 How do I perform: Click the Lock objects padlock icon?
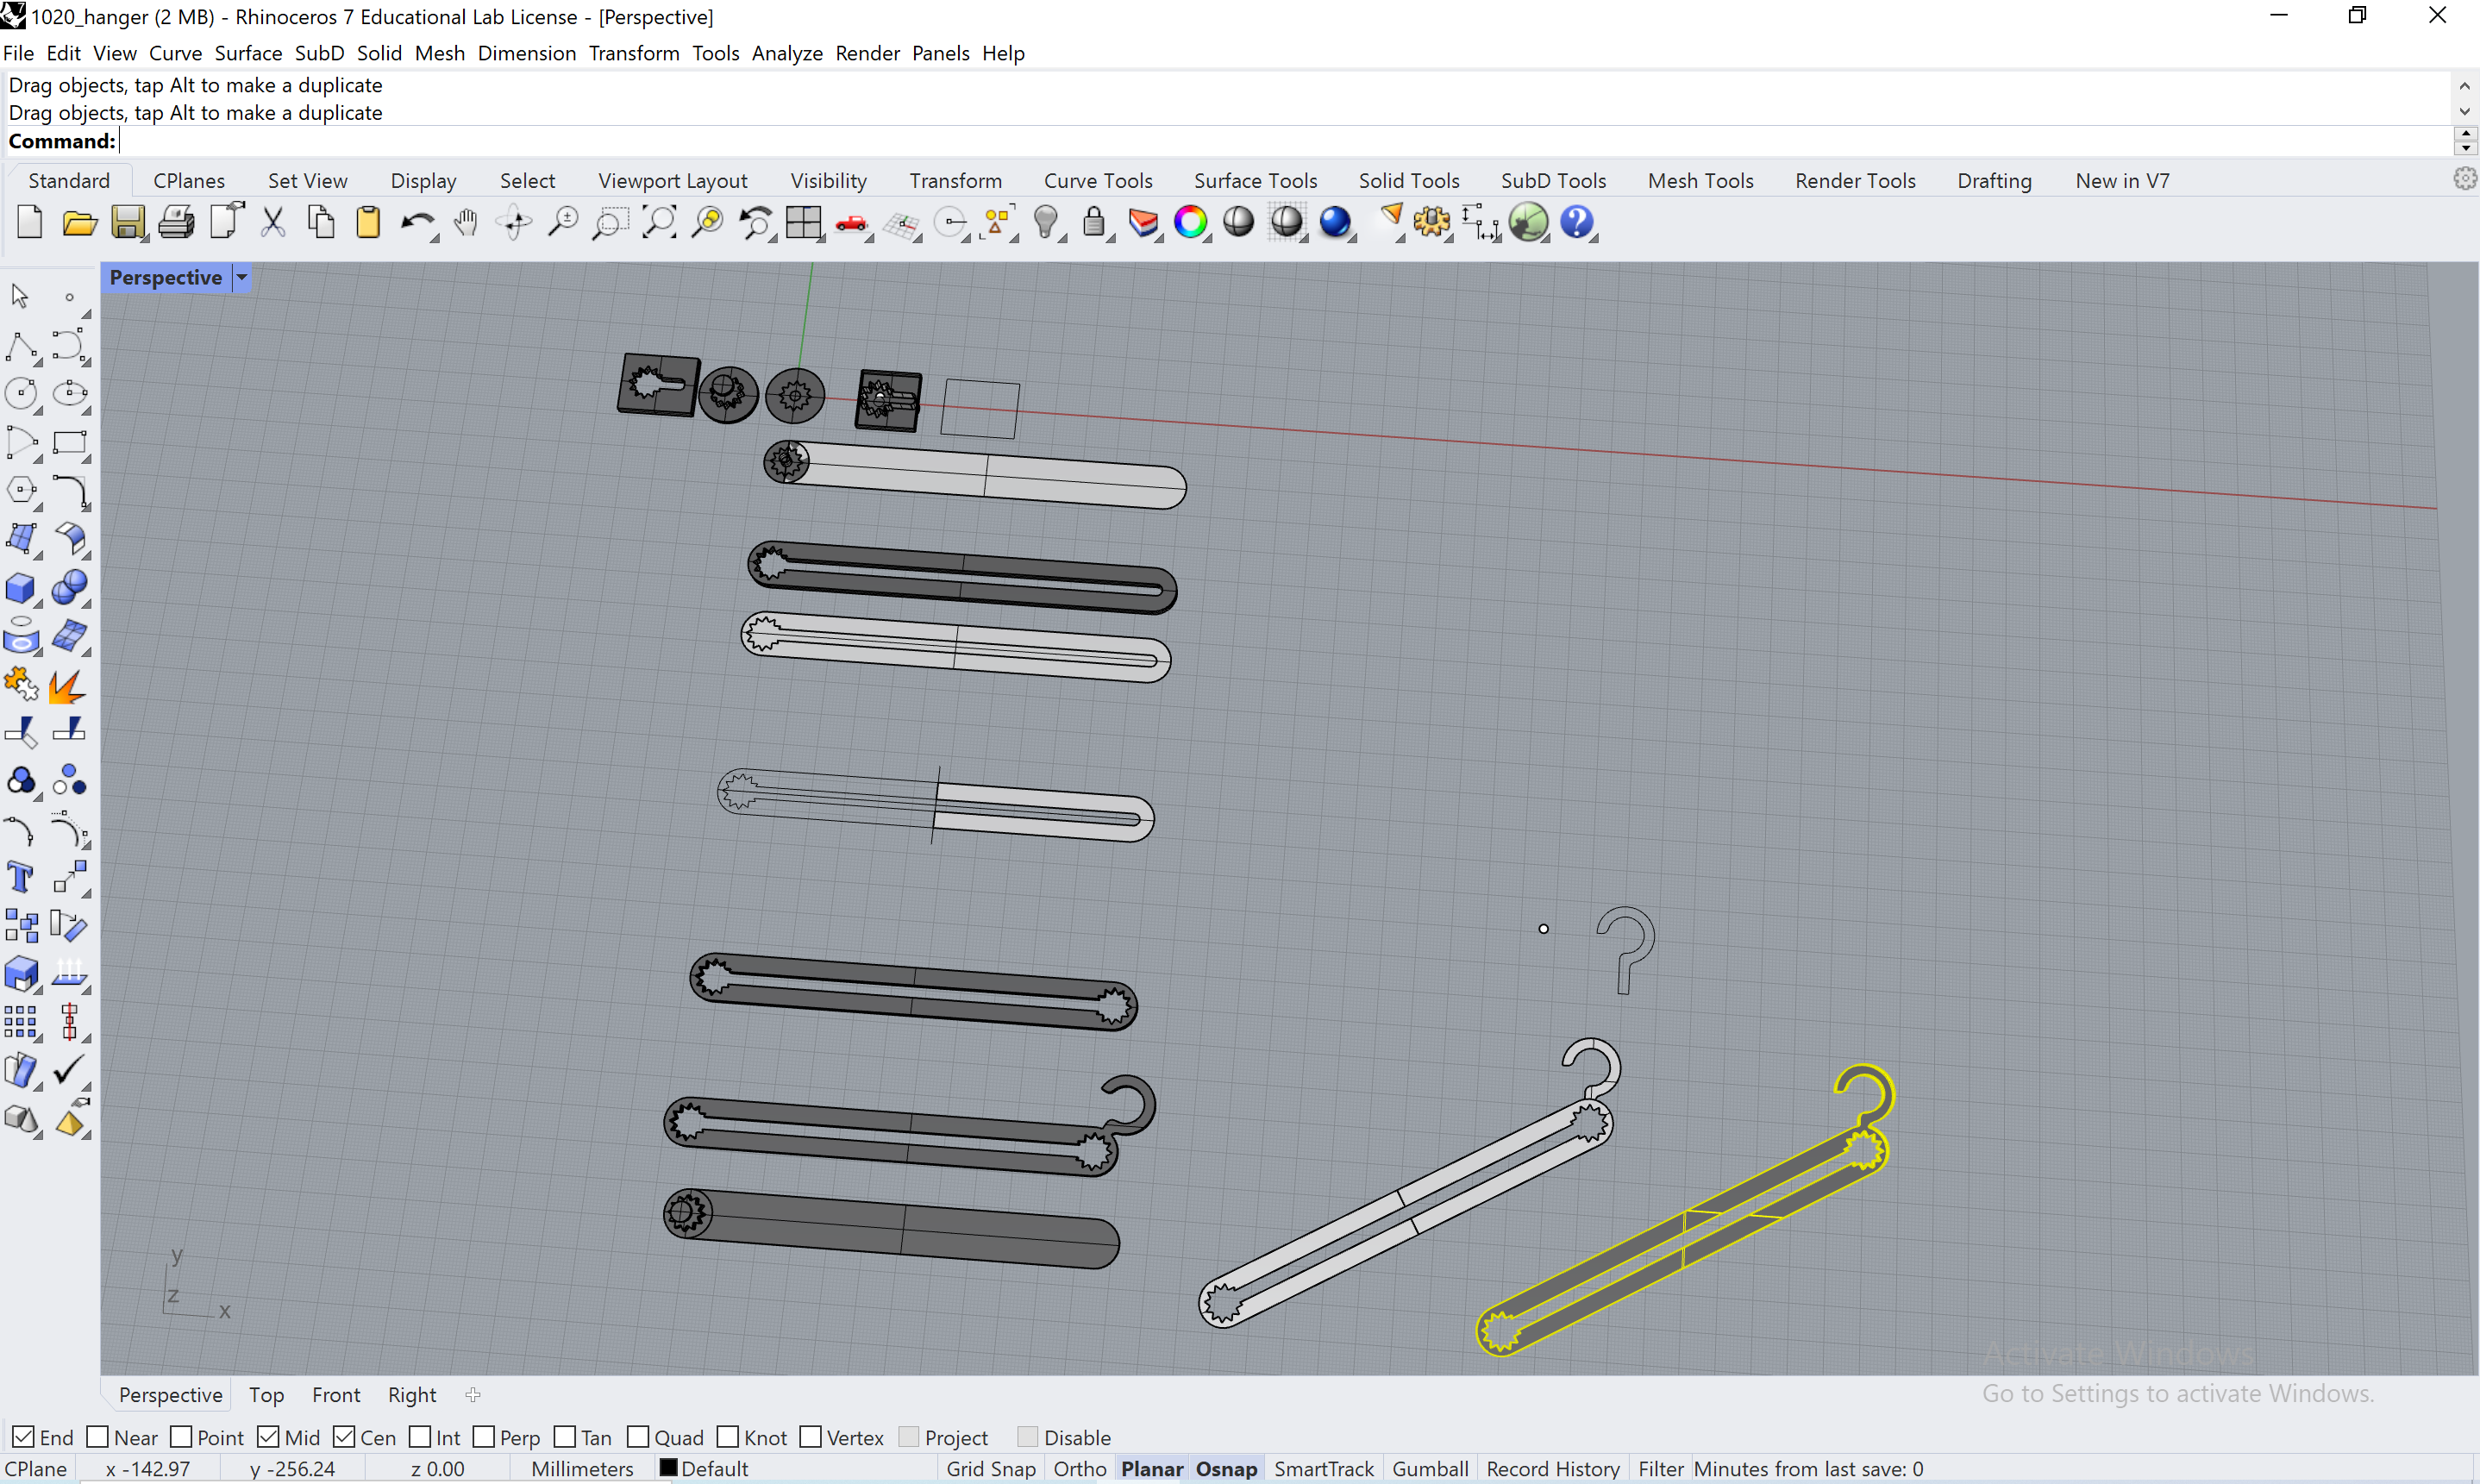1094,222
